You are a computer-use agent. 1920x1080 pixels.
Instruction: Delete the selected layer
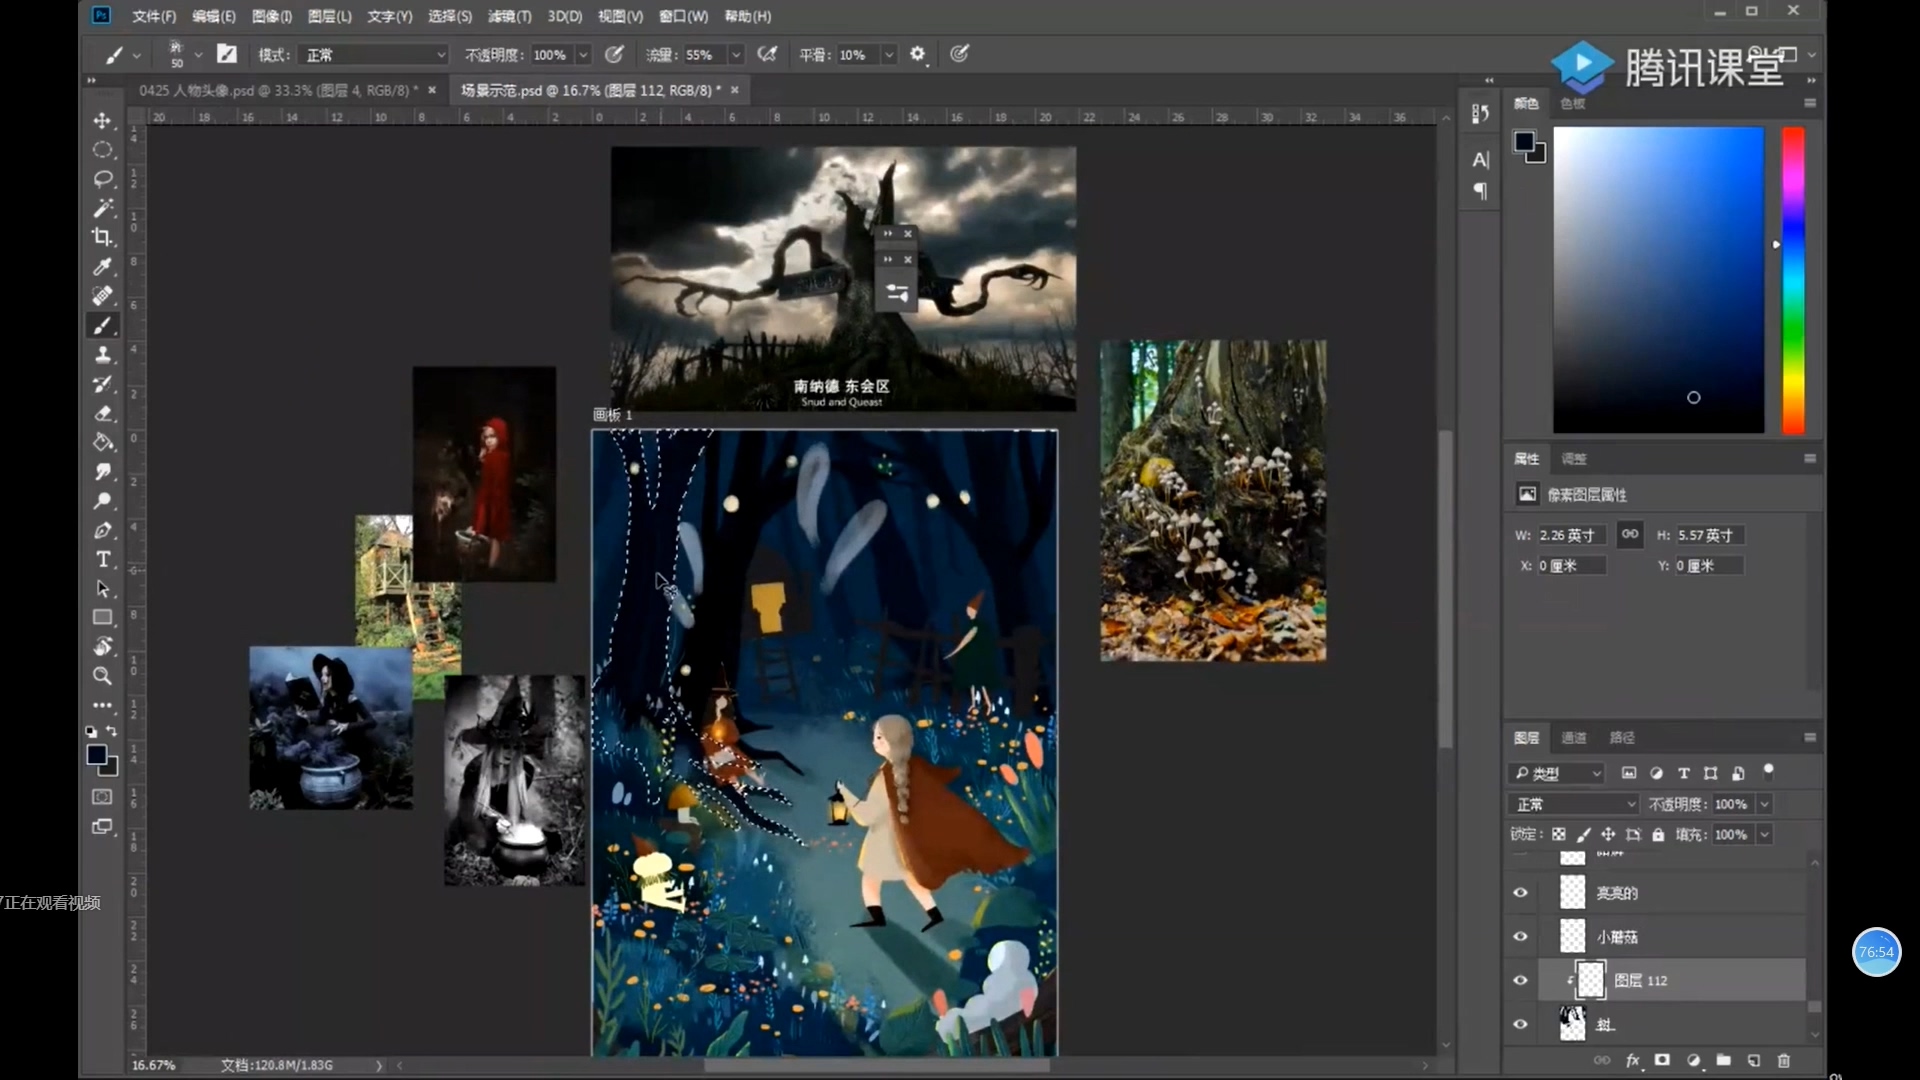(x=1783, y=1060)
